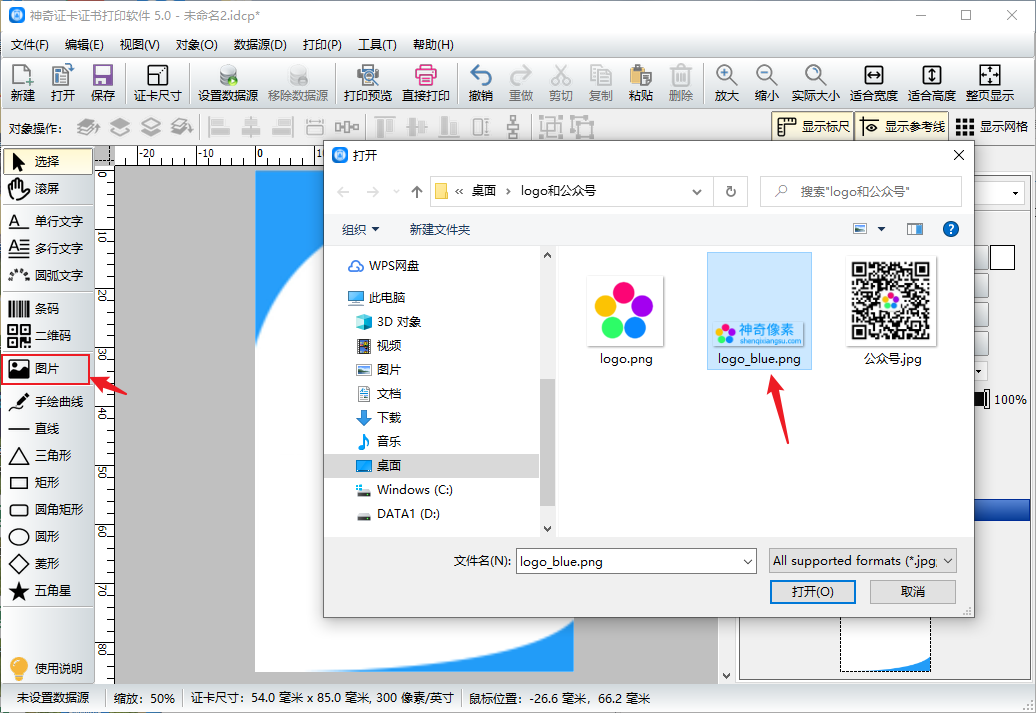Toggle 显示网格 grid display
The height and width of the screenshot is (713, 1036).
click(991, 127)
